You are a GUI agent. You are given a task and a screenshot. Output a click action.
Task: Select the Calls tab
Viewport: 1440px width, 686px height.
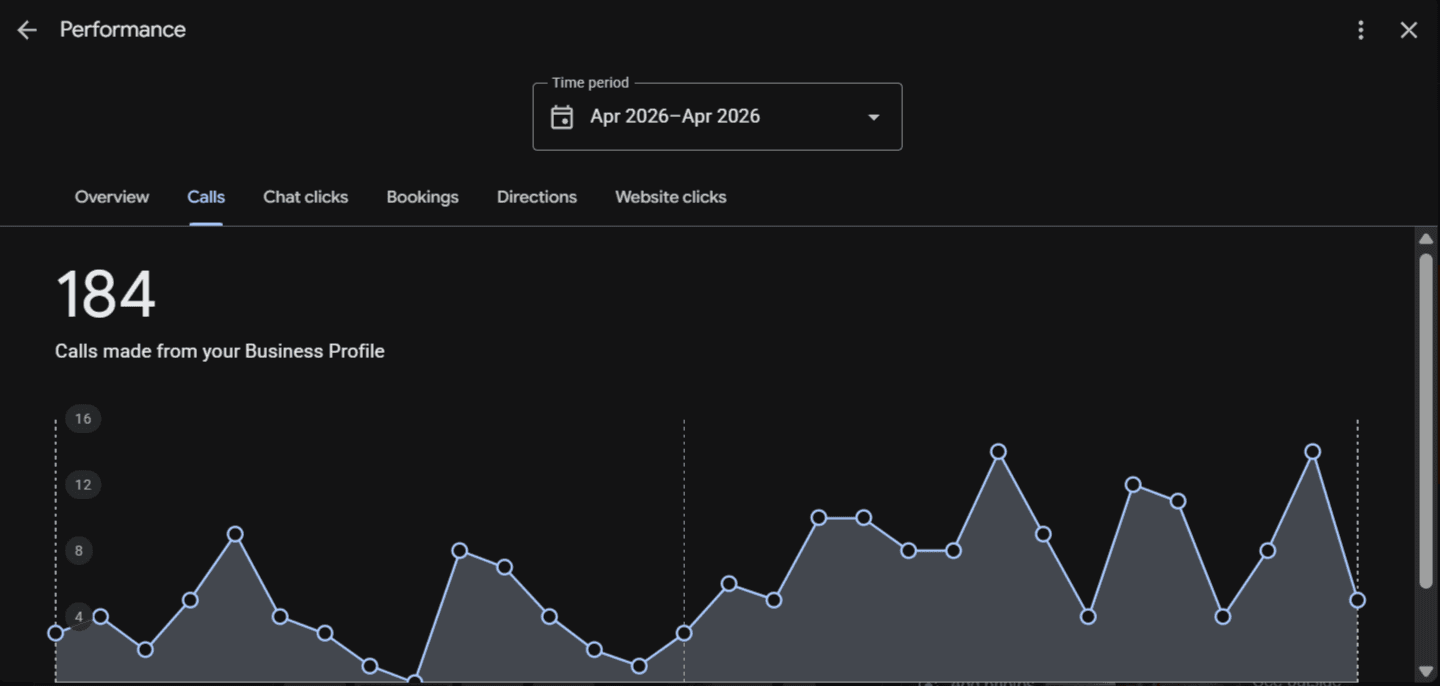[206, 197]
